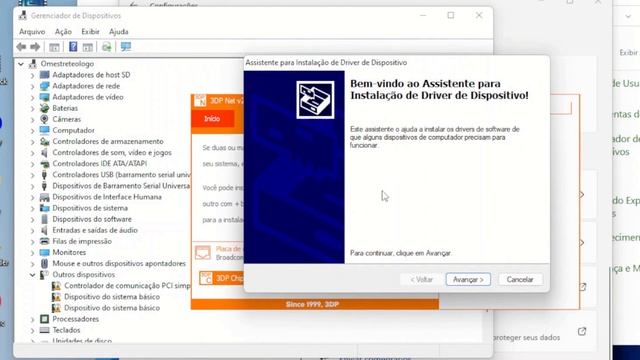Screen dimensions: 640x360
Task: Click Cancelar in the driver installation wizard
Action: coord(520,280)
